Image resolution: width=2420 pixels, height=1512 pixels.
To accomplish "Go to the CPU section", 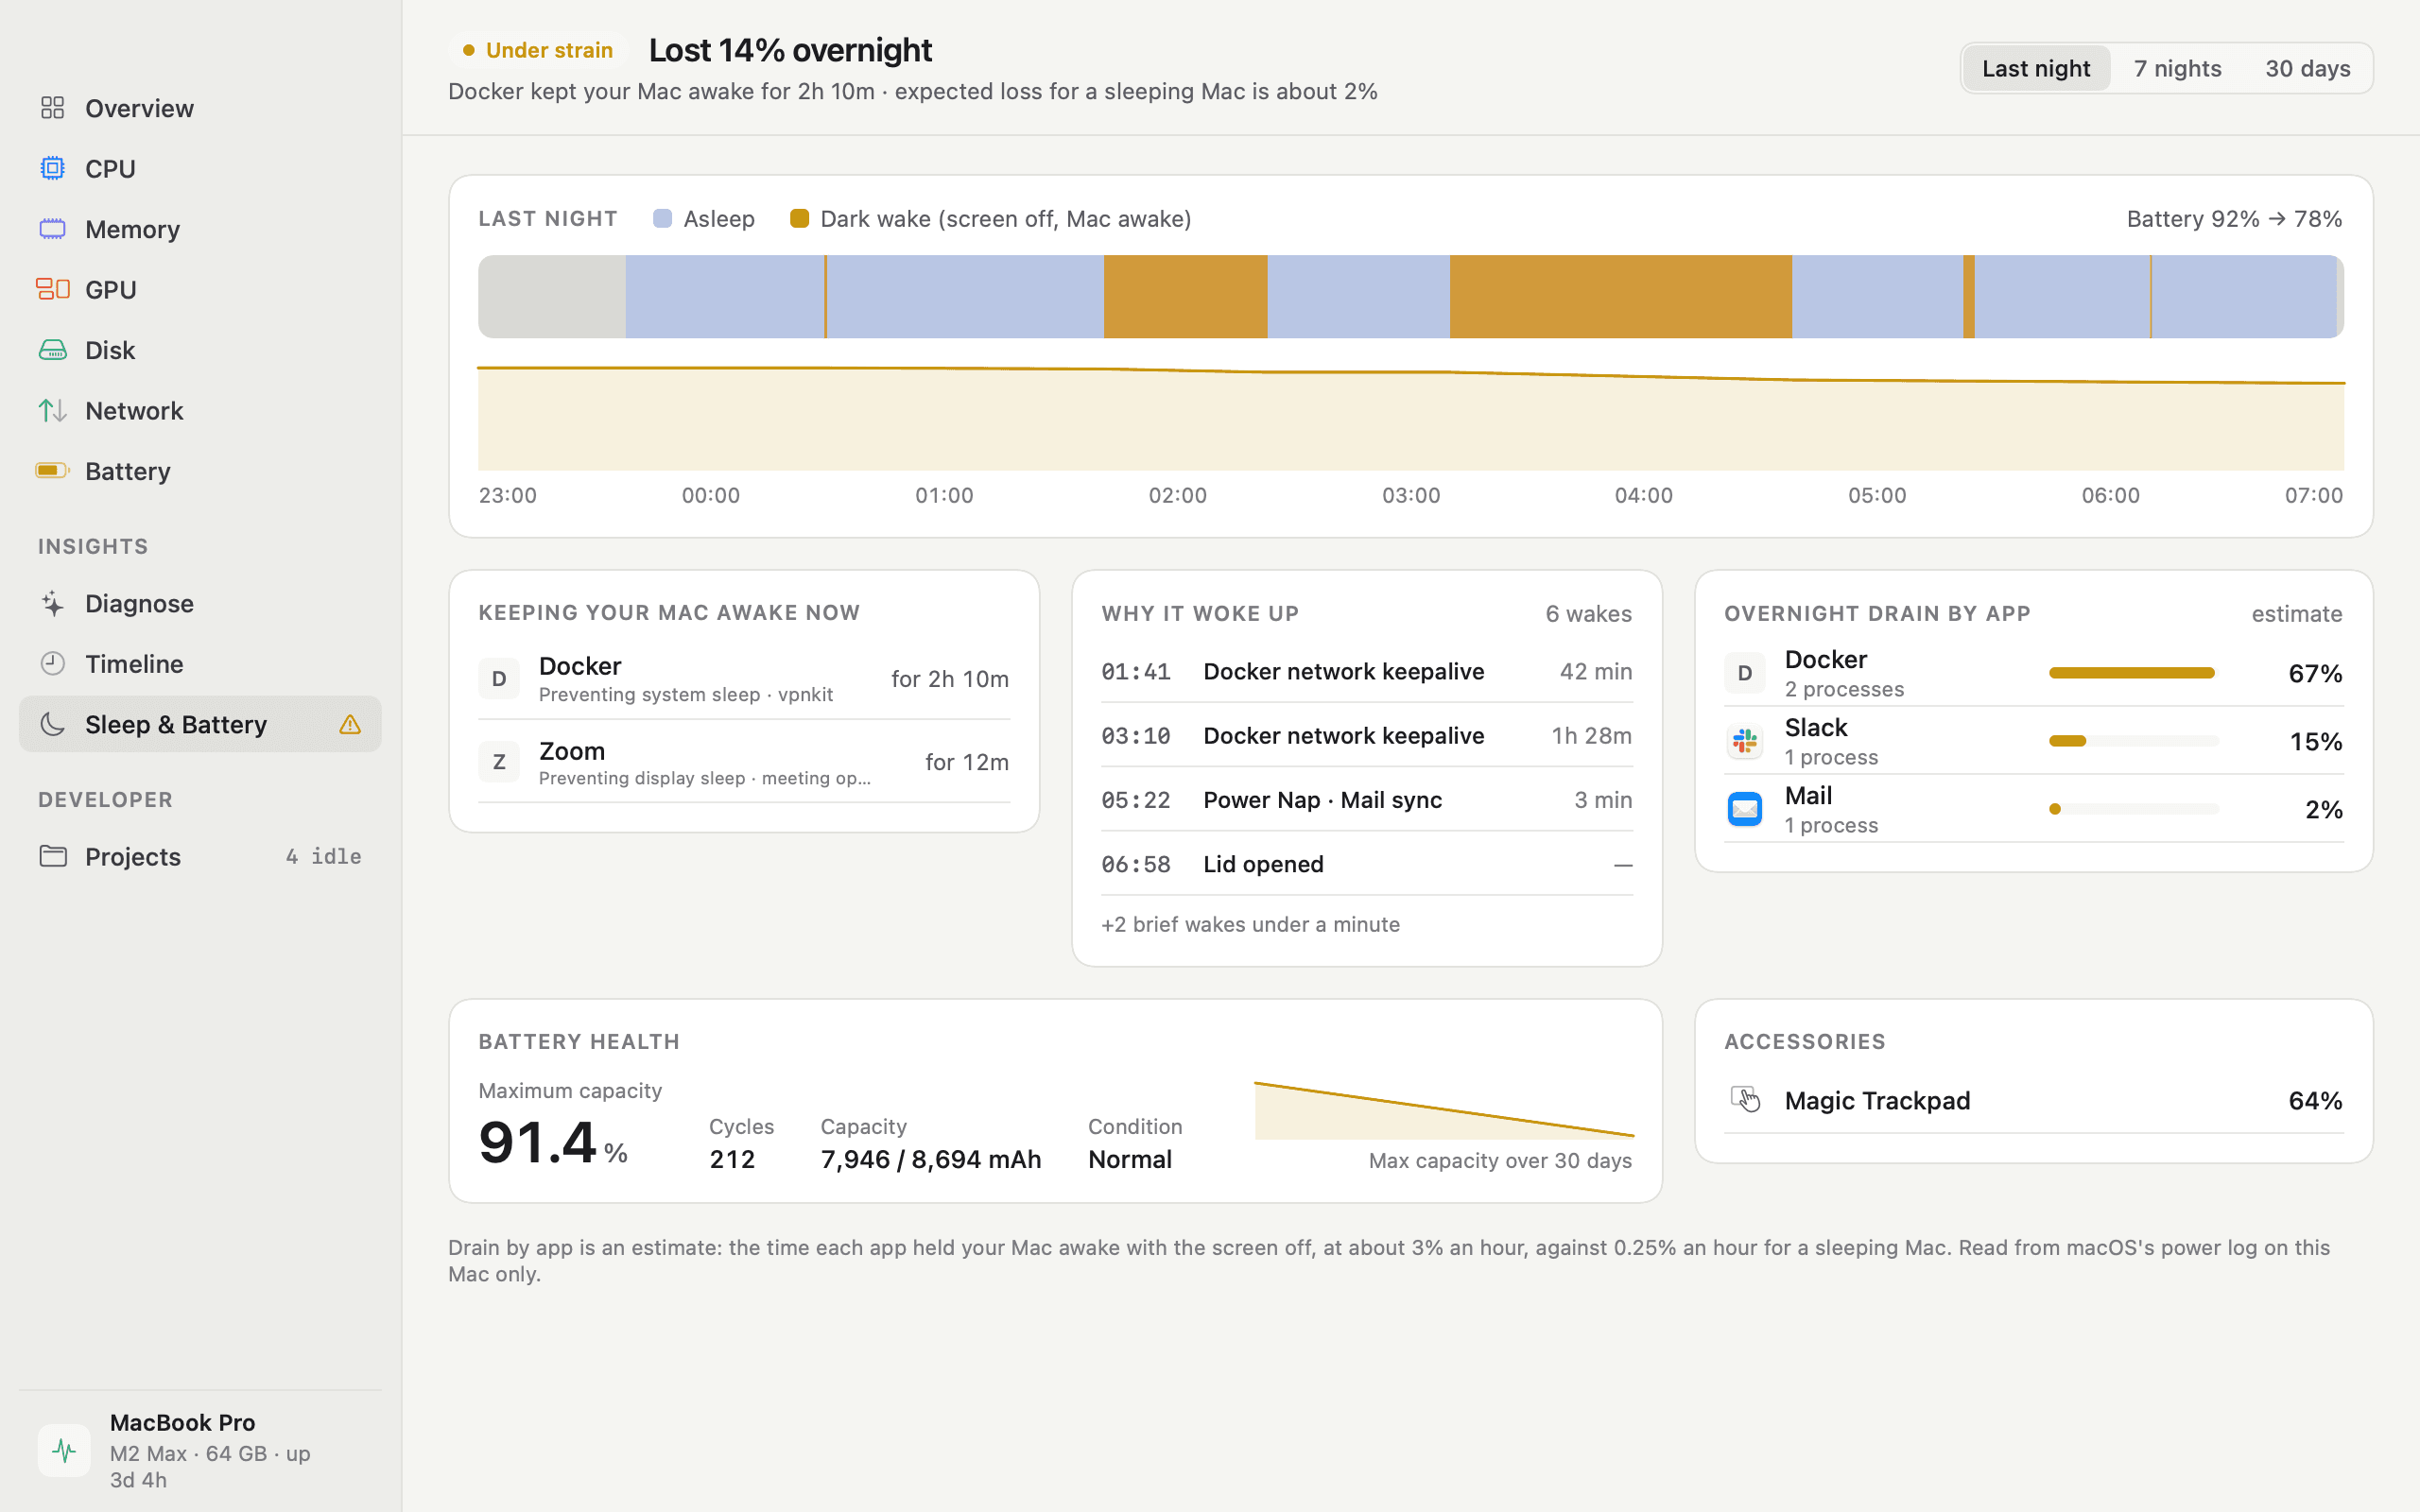I will point(200,168).
